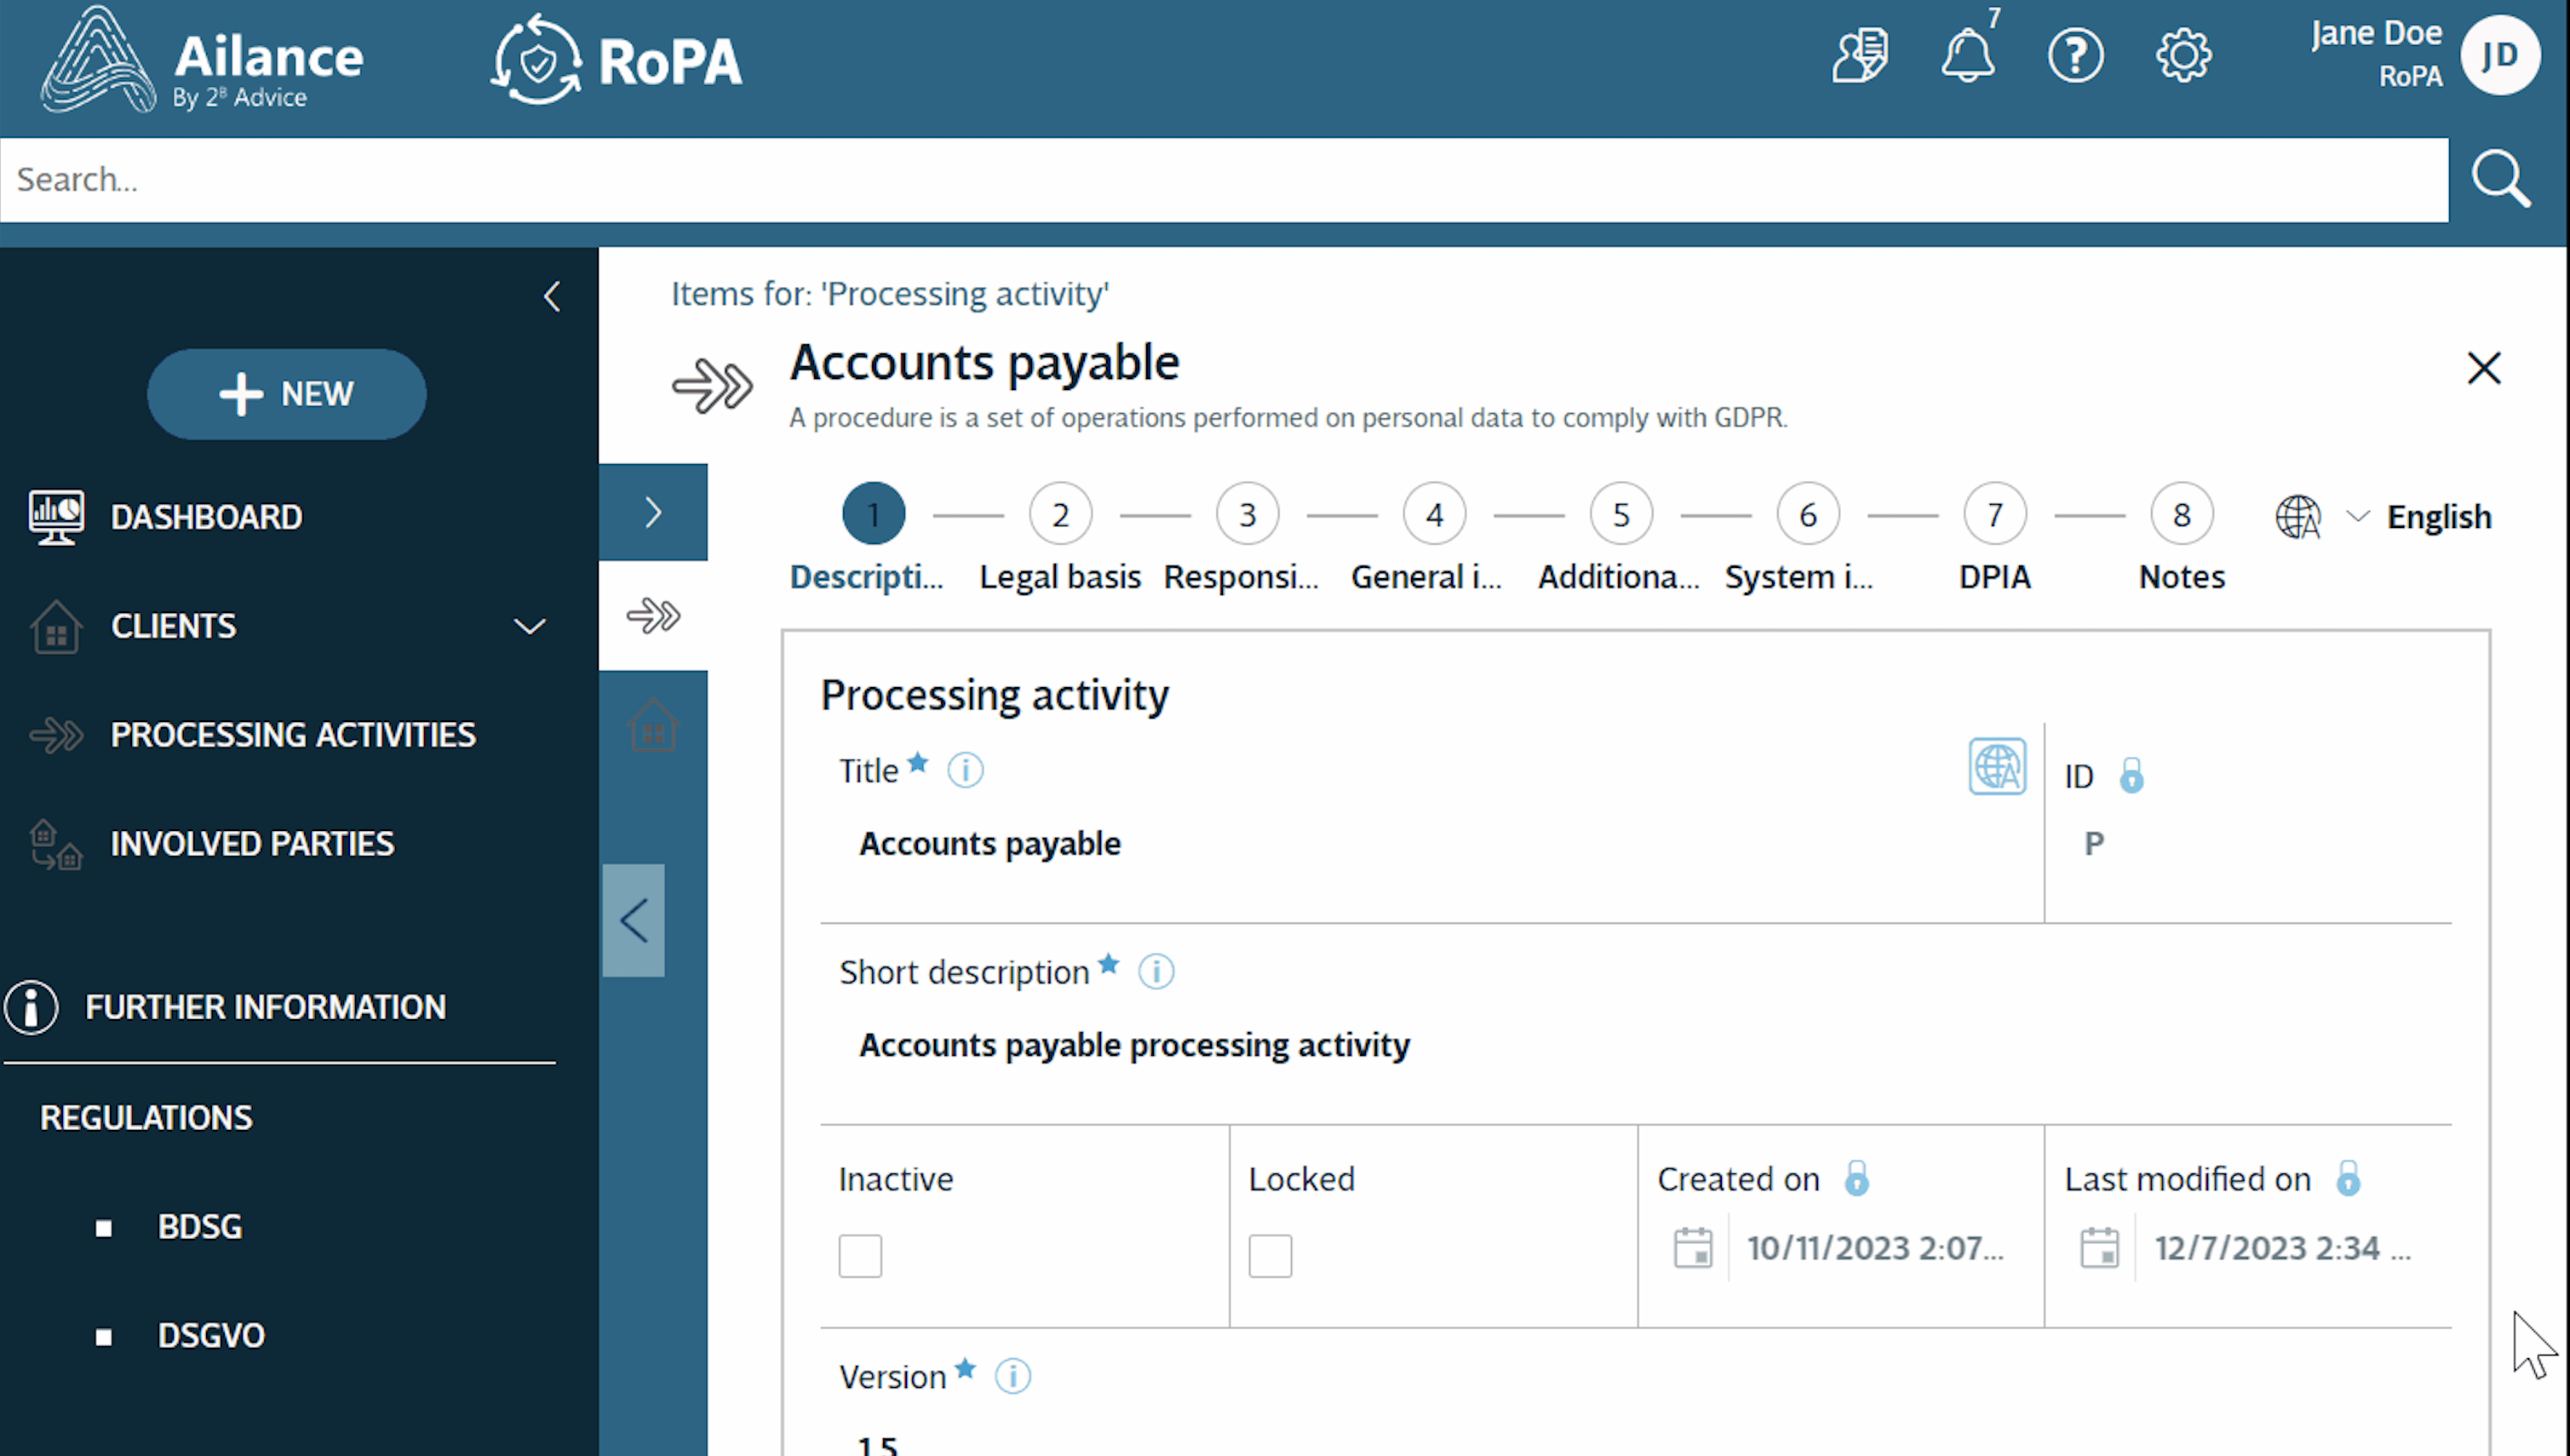
Task: Click the lock toggle next to the ID field
Action: click(x=2131, y=776)
